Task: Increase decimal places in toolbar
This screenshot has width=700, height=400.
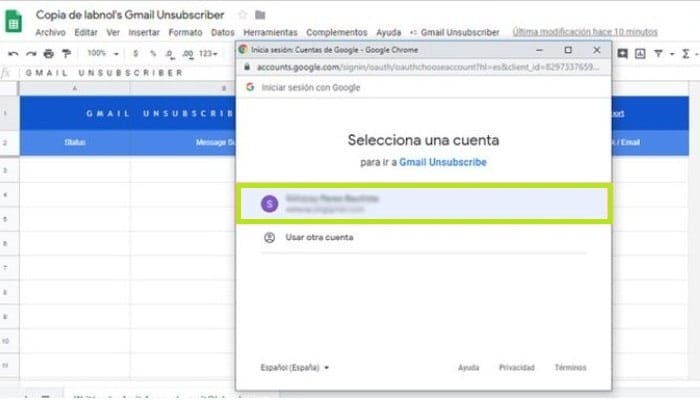Action: (188, 54)
